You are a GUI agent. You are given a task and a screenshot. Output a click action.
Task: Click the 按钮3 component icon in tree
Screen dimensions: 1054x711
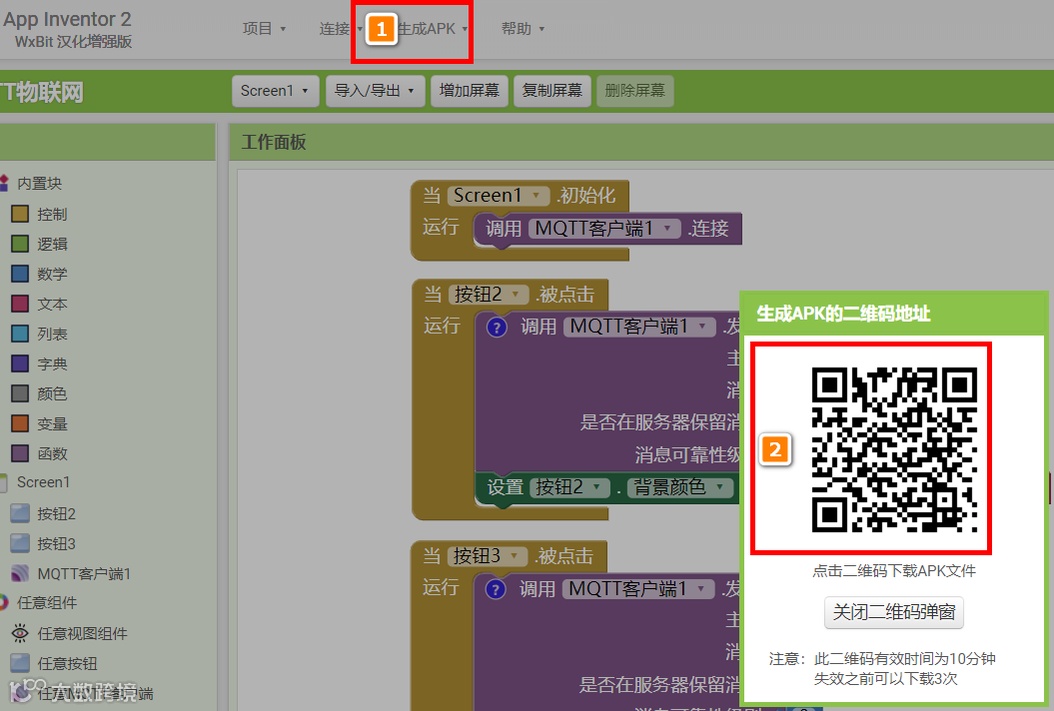tap(20, 544)
